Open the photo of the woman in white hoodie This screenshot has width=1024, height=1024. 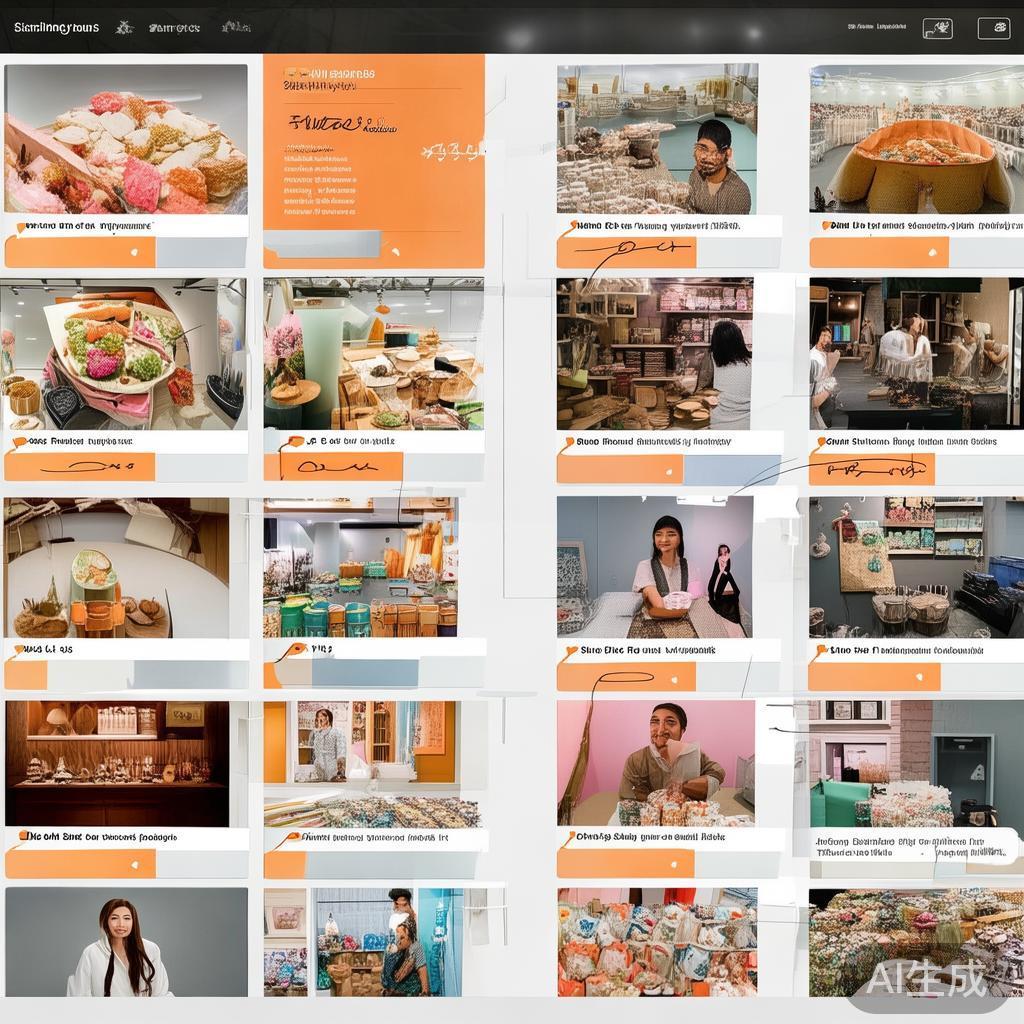coord(126,942)
